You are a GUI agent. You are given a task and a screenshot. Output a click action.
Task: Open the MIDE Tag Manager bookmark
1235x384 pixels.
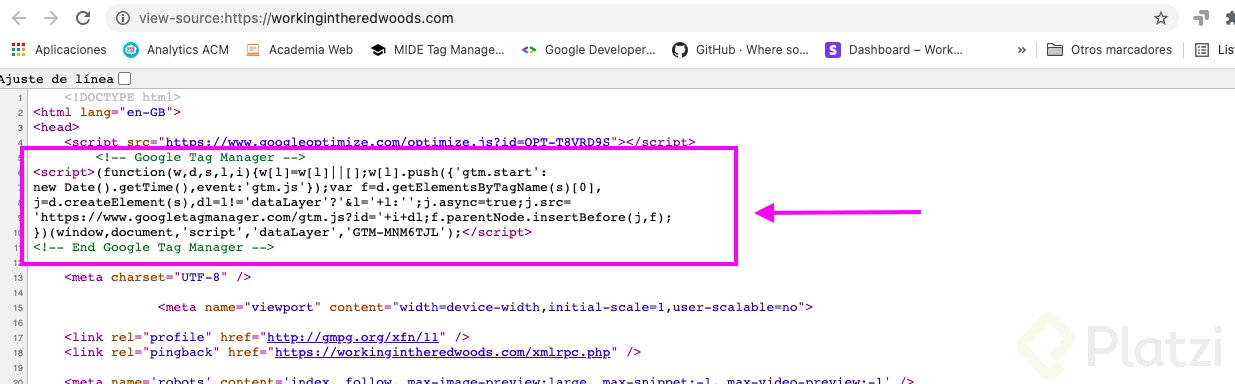(437, 49)
